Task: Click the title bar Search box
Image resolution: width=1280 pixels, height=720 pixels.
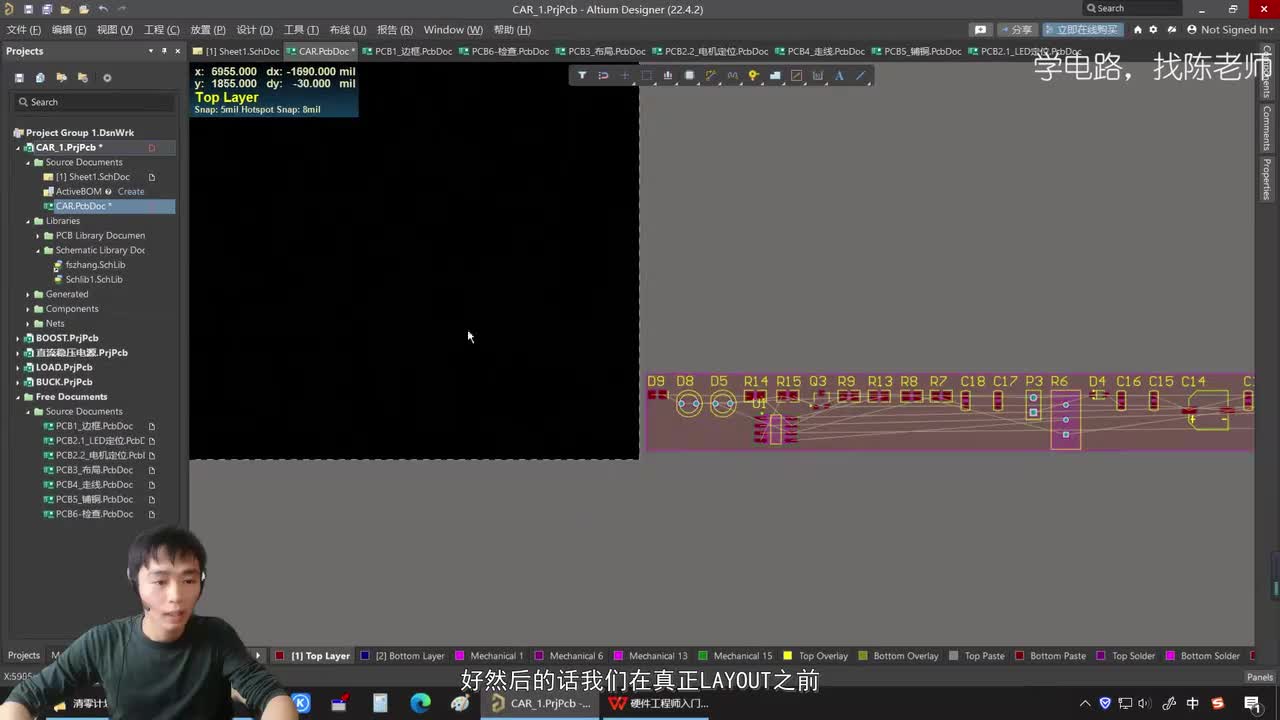Action: [x=1133, y=9]
